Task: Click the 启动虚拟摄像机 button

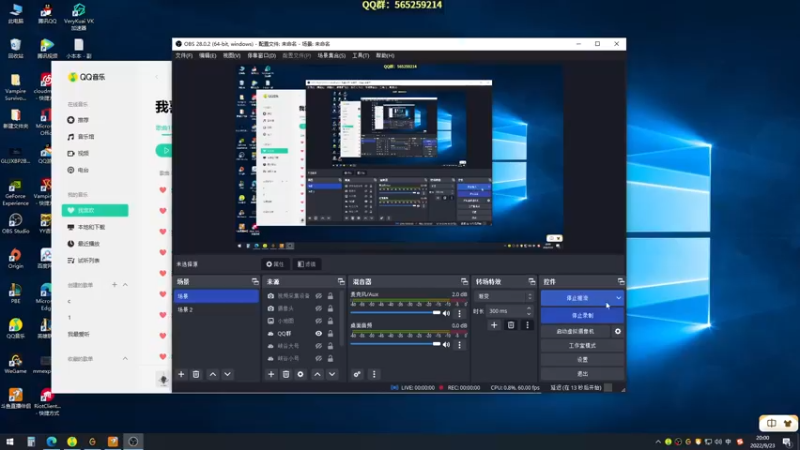Action: pos(576,332)
